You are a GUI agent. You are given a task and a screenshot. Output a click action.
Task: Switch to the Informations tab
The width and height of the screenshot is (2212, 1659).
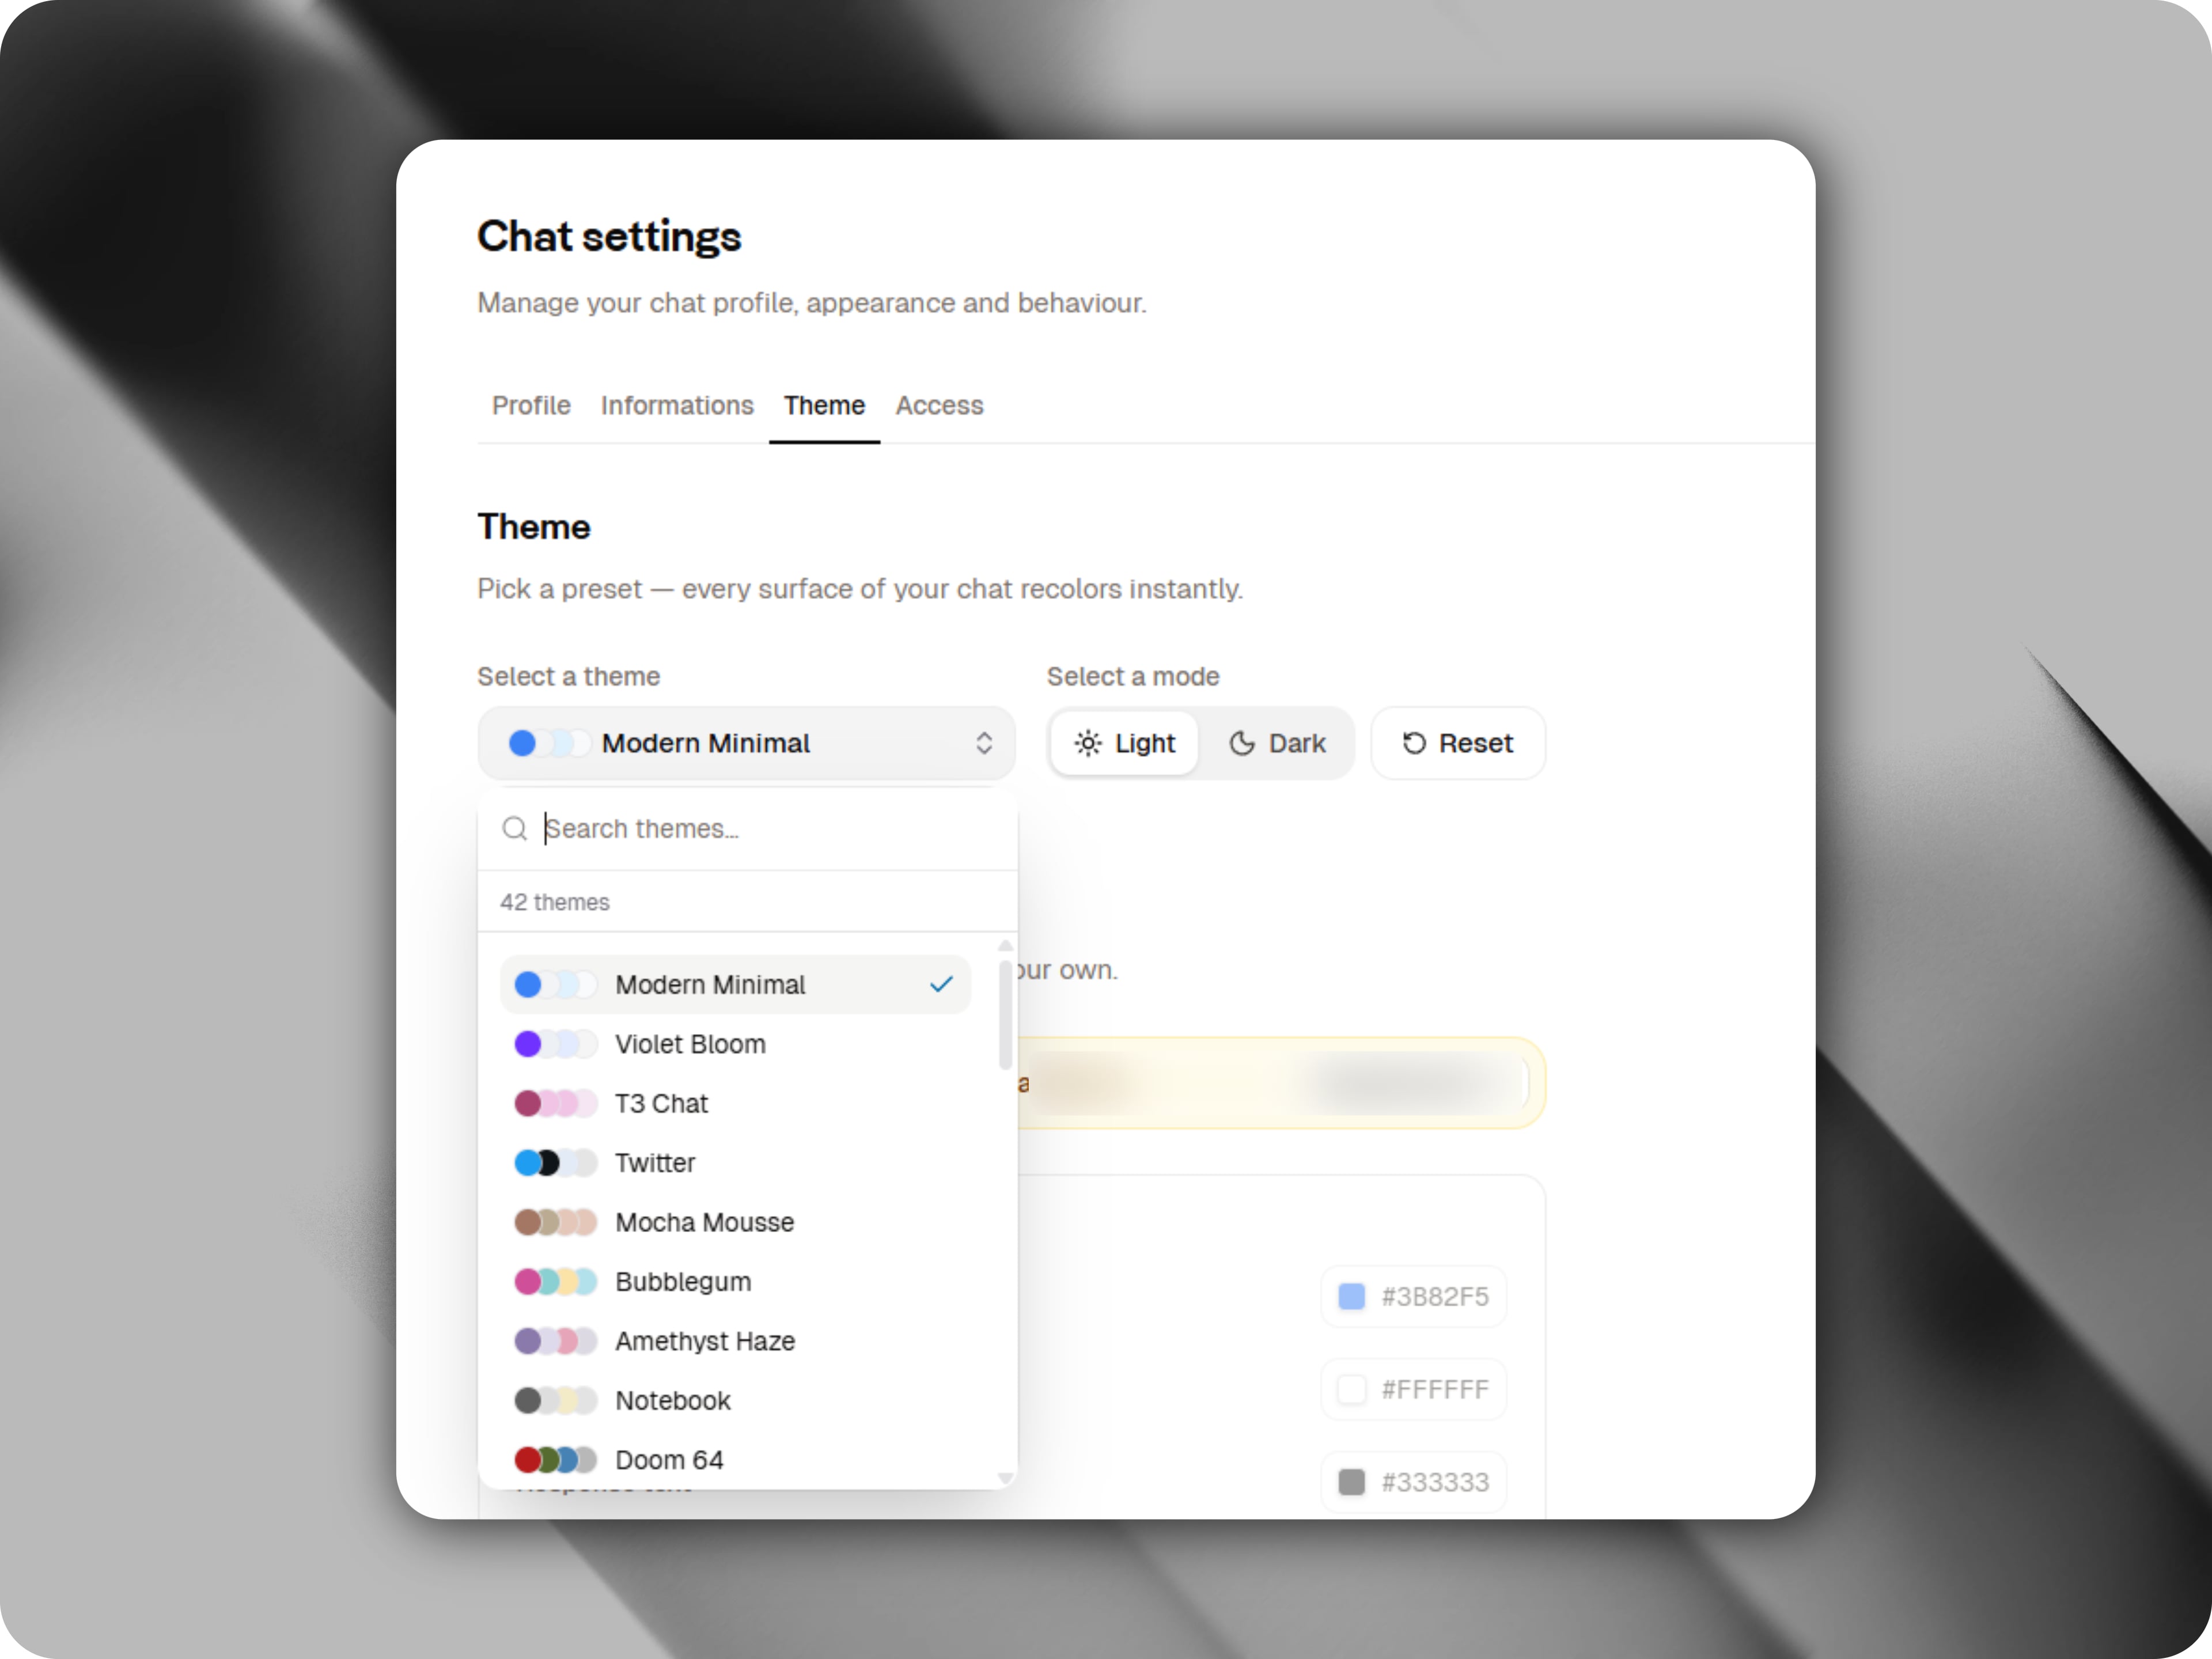coord(677,405)
